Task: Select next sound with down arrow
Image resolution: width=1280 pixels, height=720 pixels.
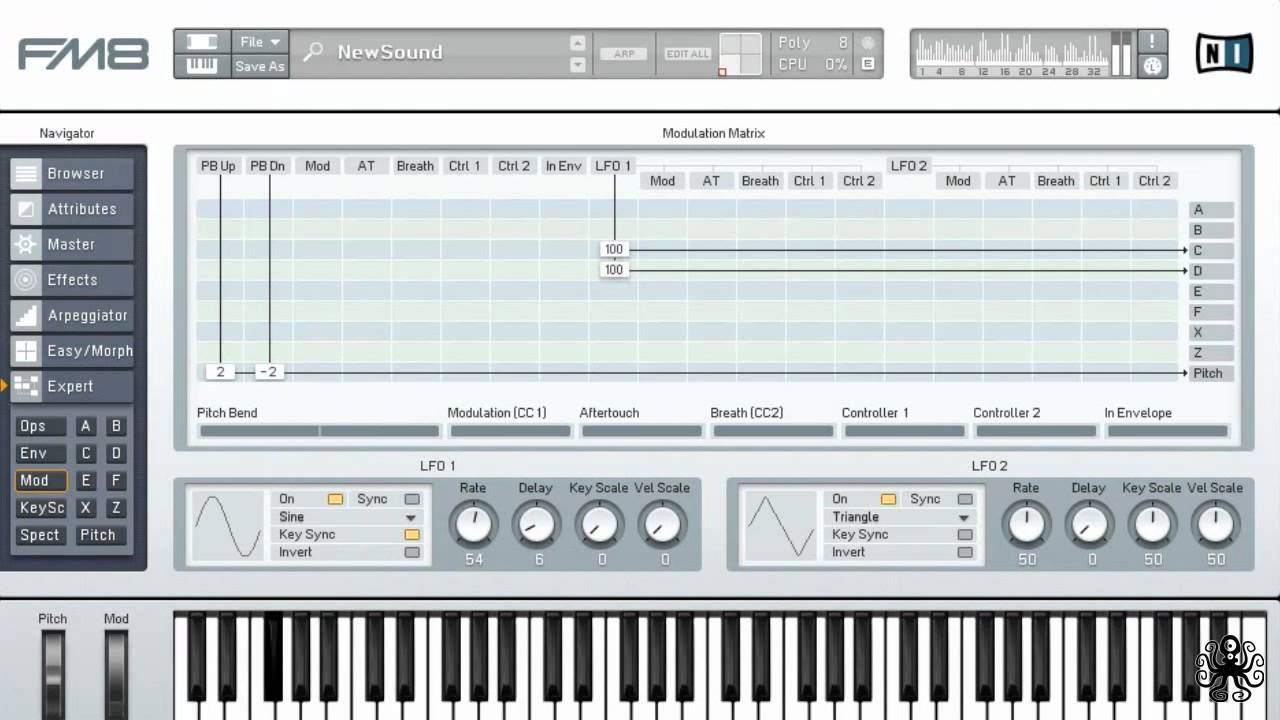Action: (577, 65)
